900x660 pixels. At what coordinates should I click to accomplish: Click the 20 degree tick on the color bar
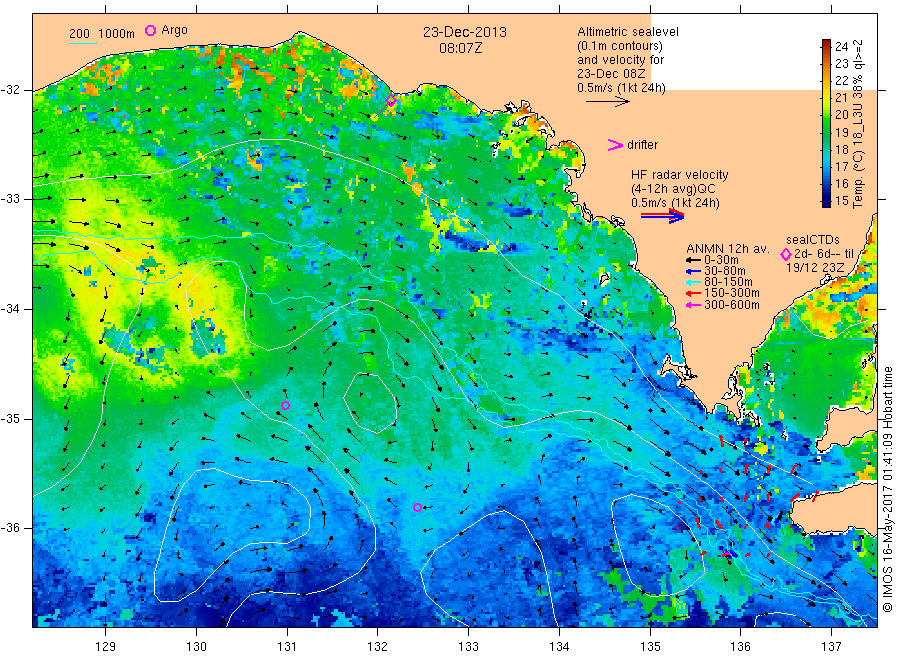pos(841,115)
